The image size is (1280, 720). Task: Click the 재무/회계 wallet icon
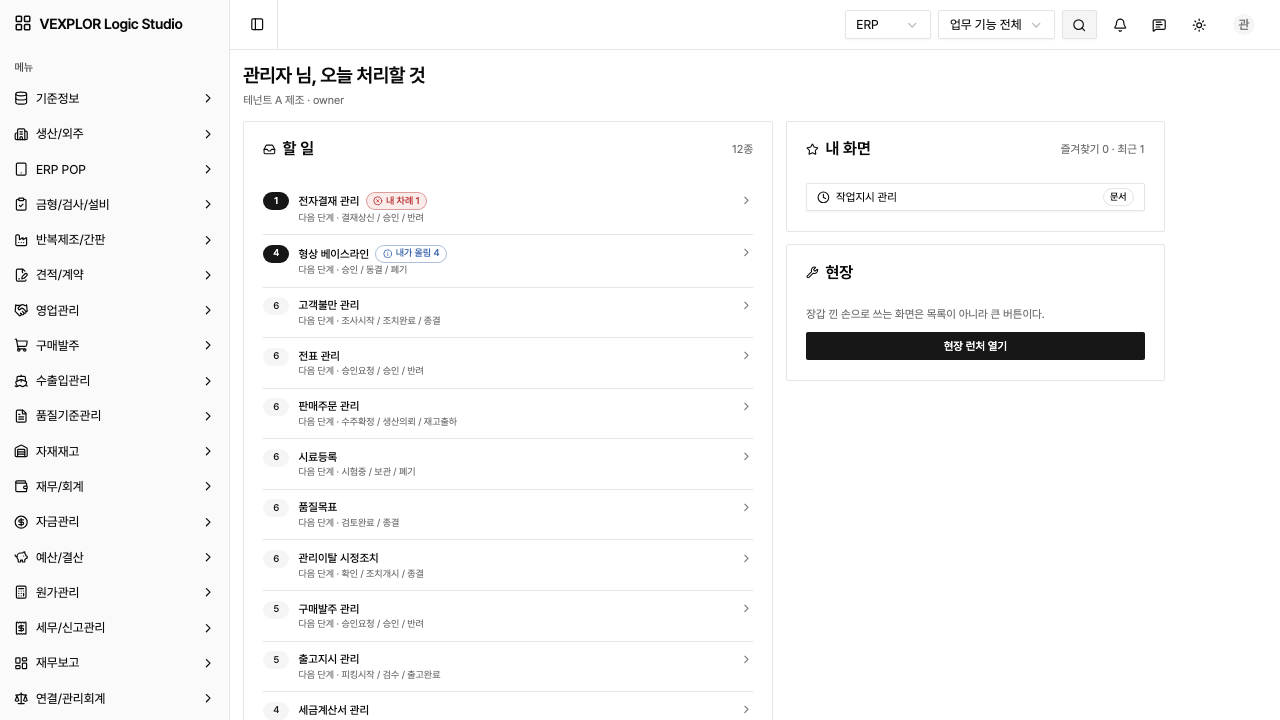(x=21, y=486)
